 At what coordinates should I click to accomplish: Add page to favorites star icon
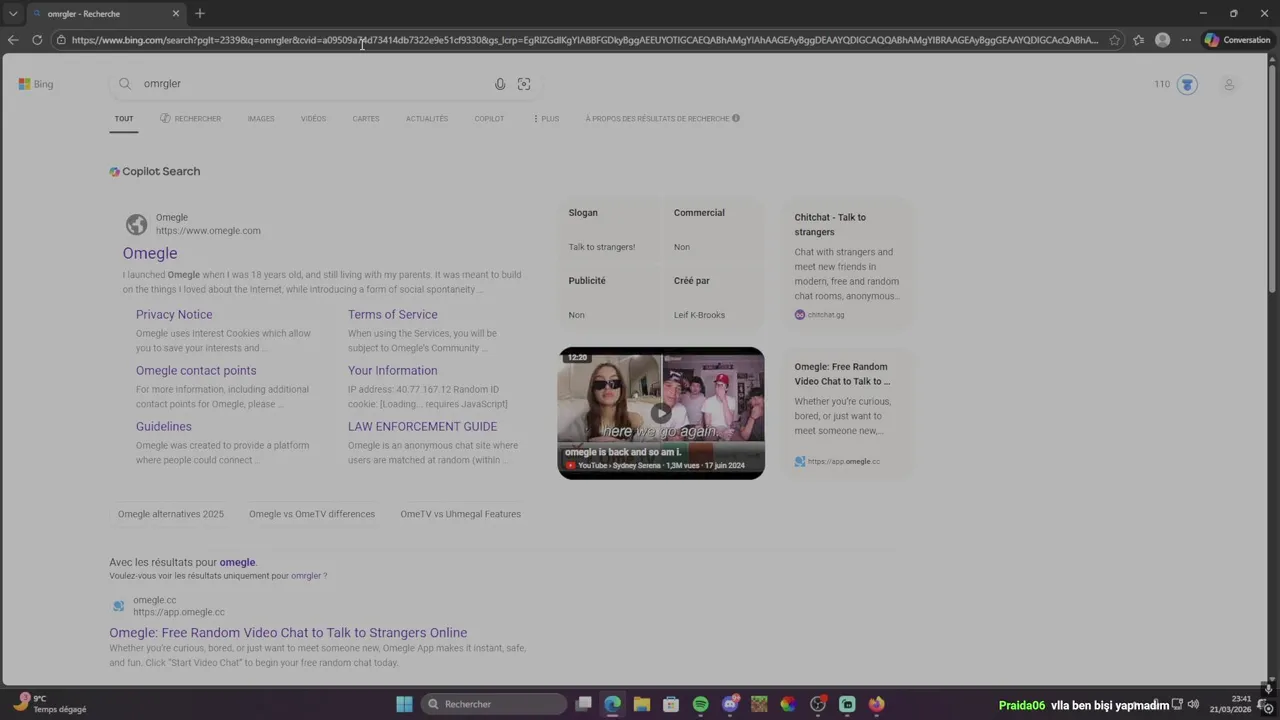pos(1115,40)
